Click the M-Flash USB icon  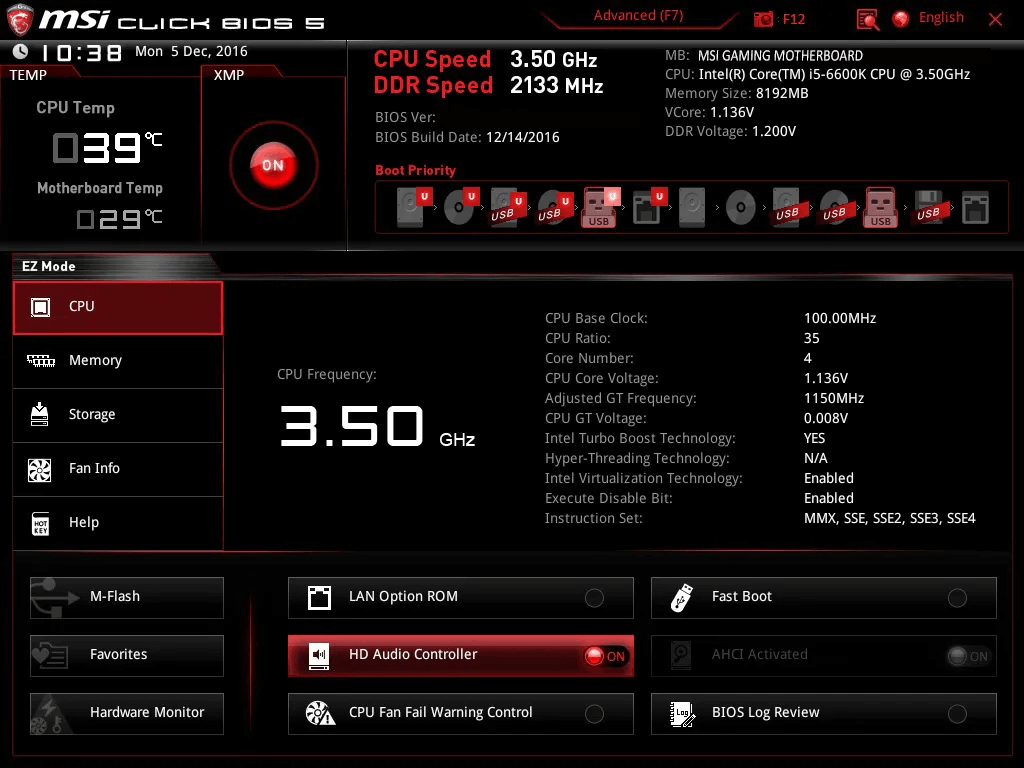(x=50, y=597)
